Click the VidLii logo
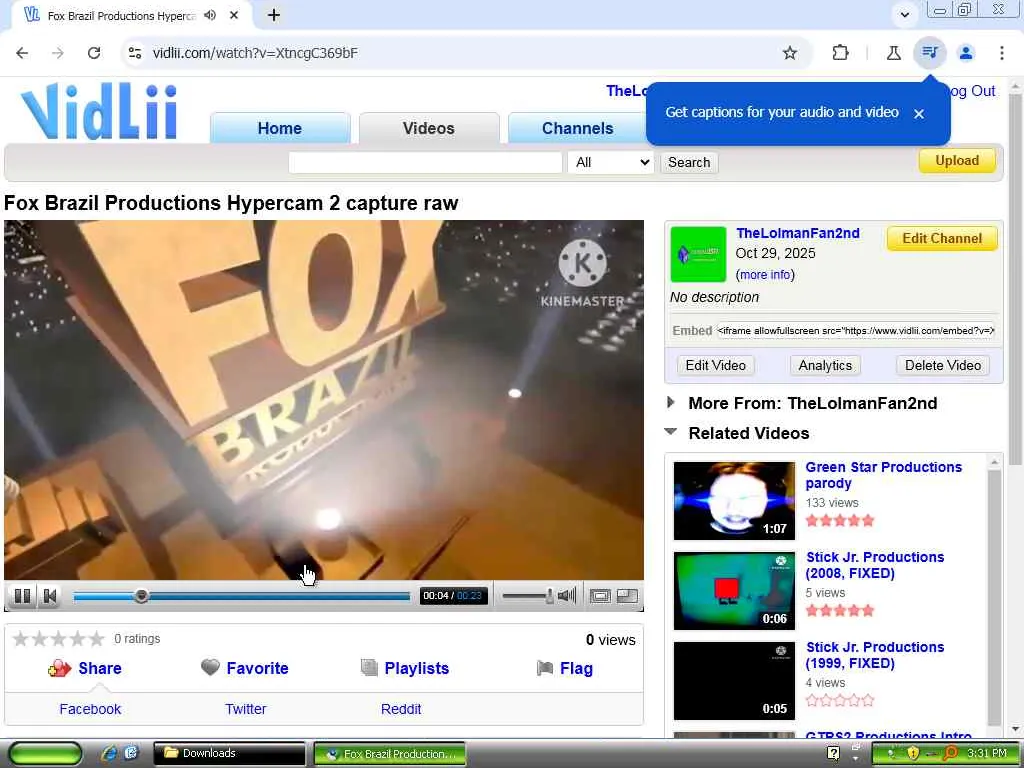 click(x=99, y=111)
